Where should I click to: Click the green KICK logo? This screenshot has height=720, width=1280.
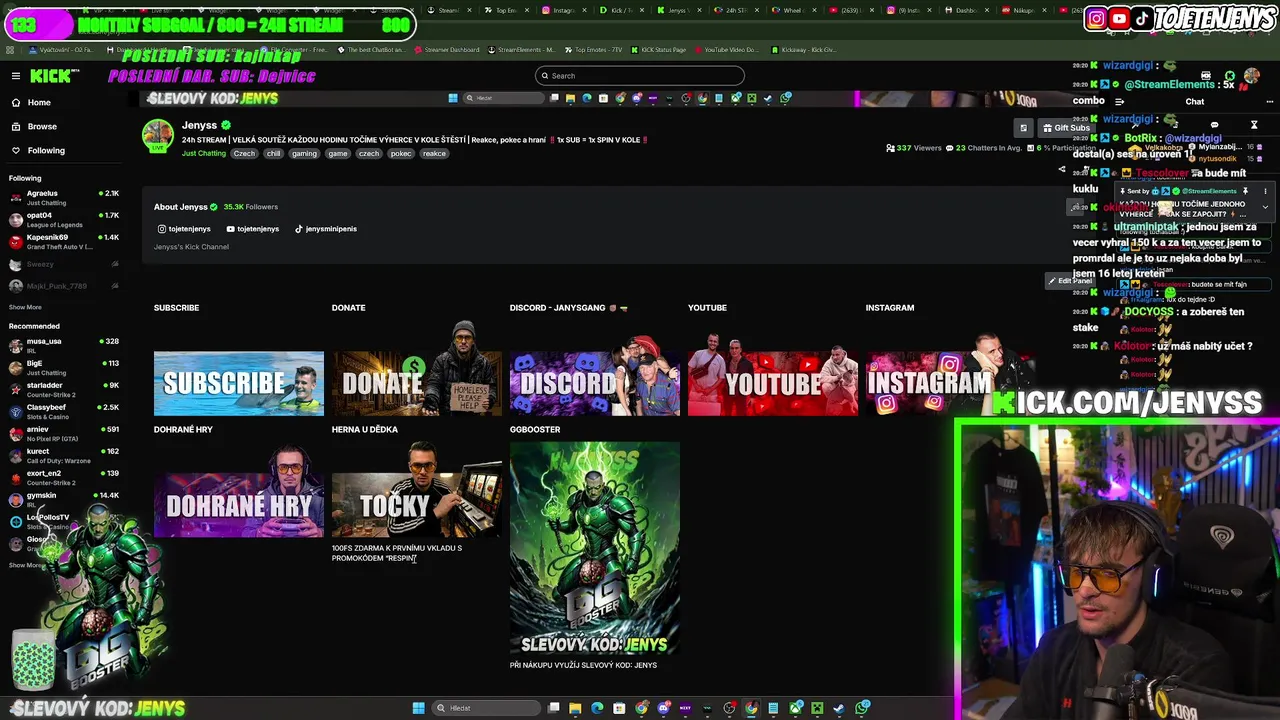(50, 76)
